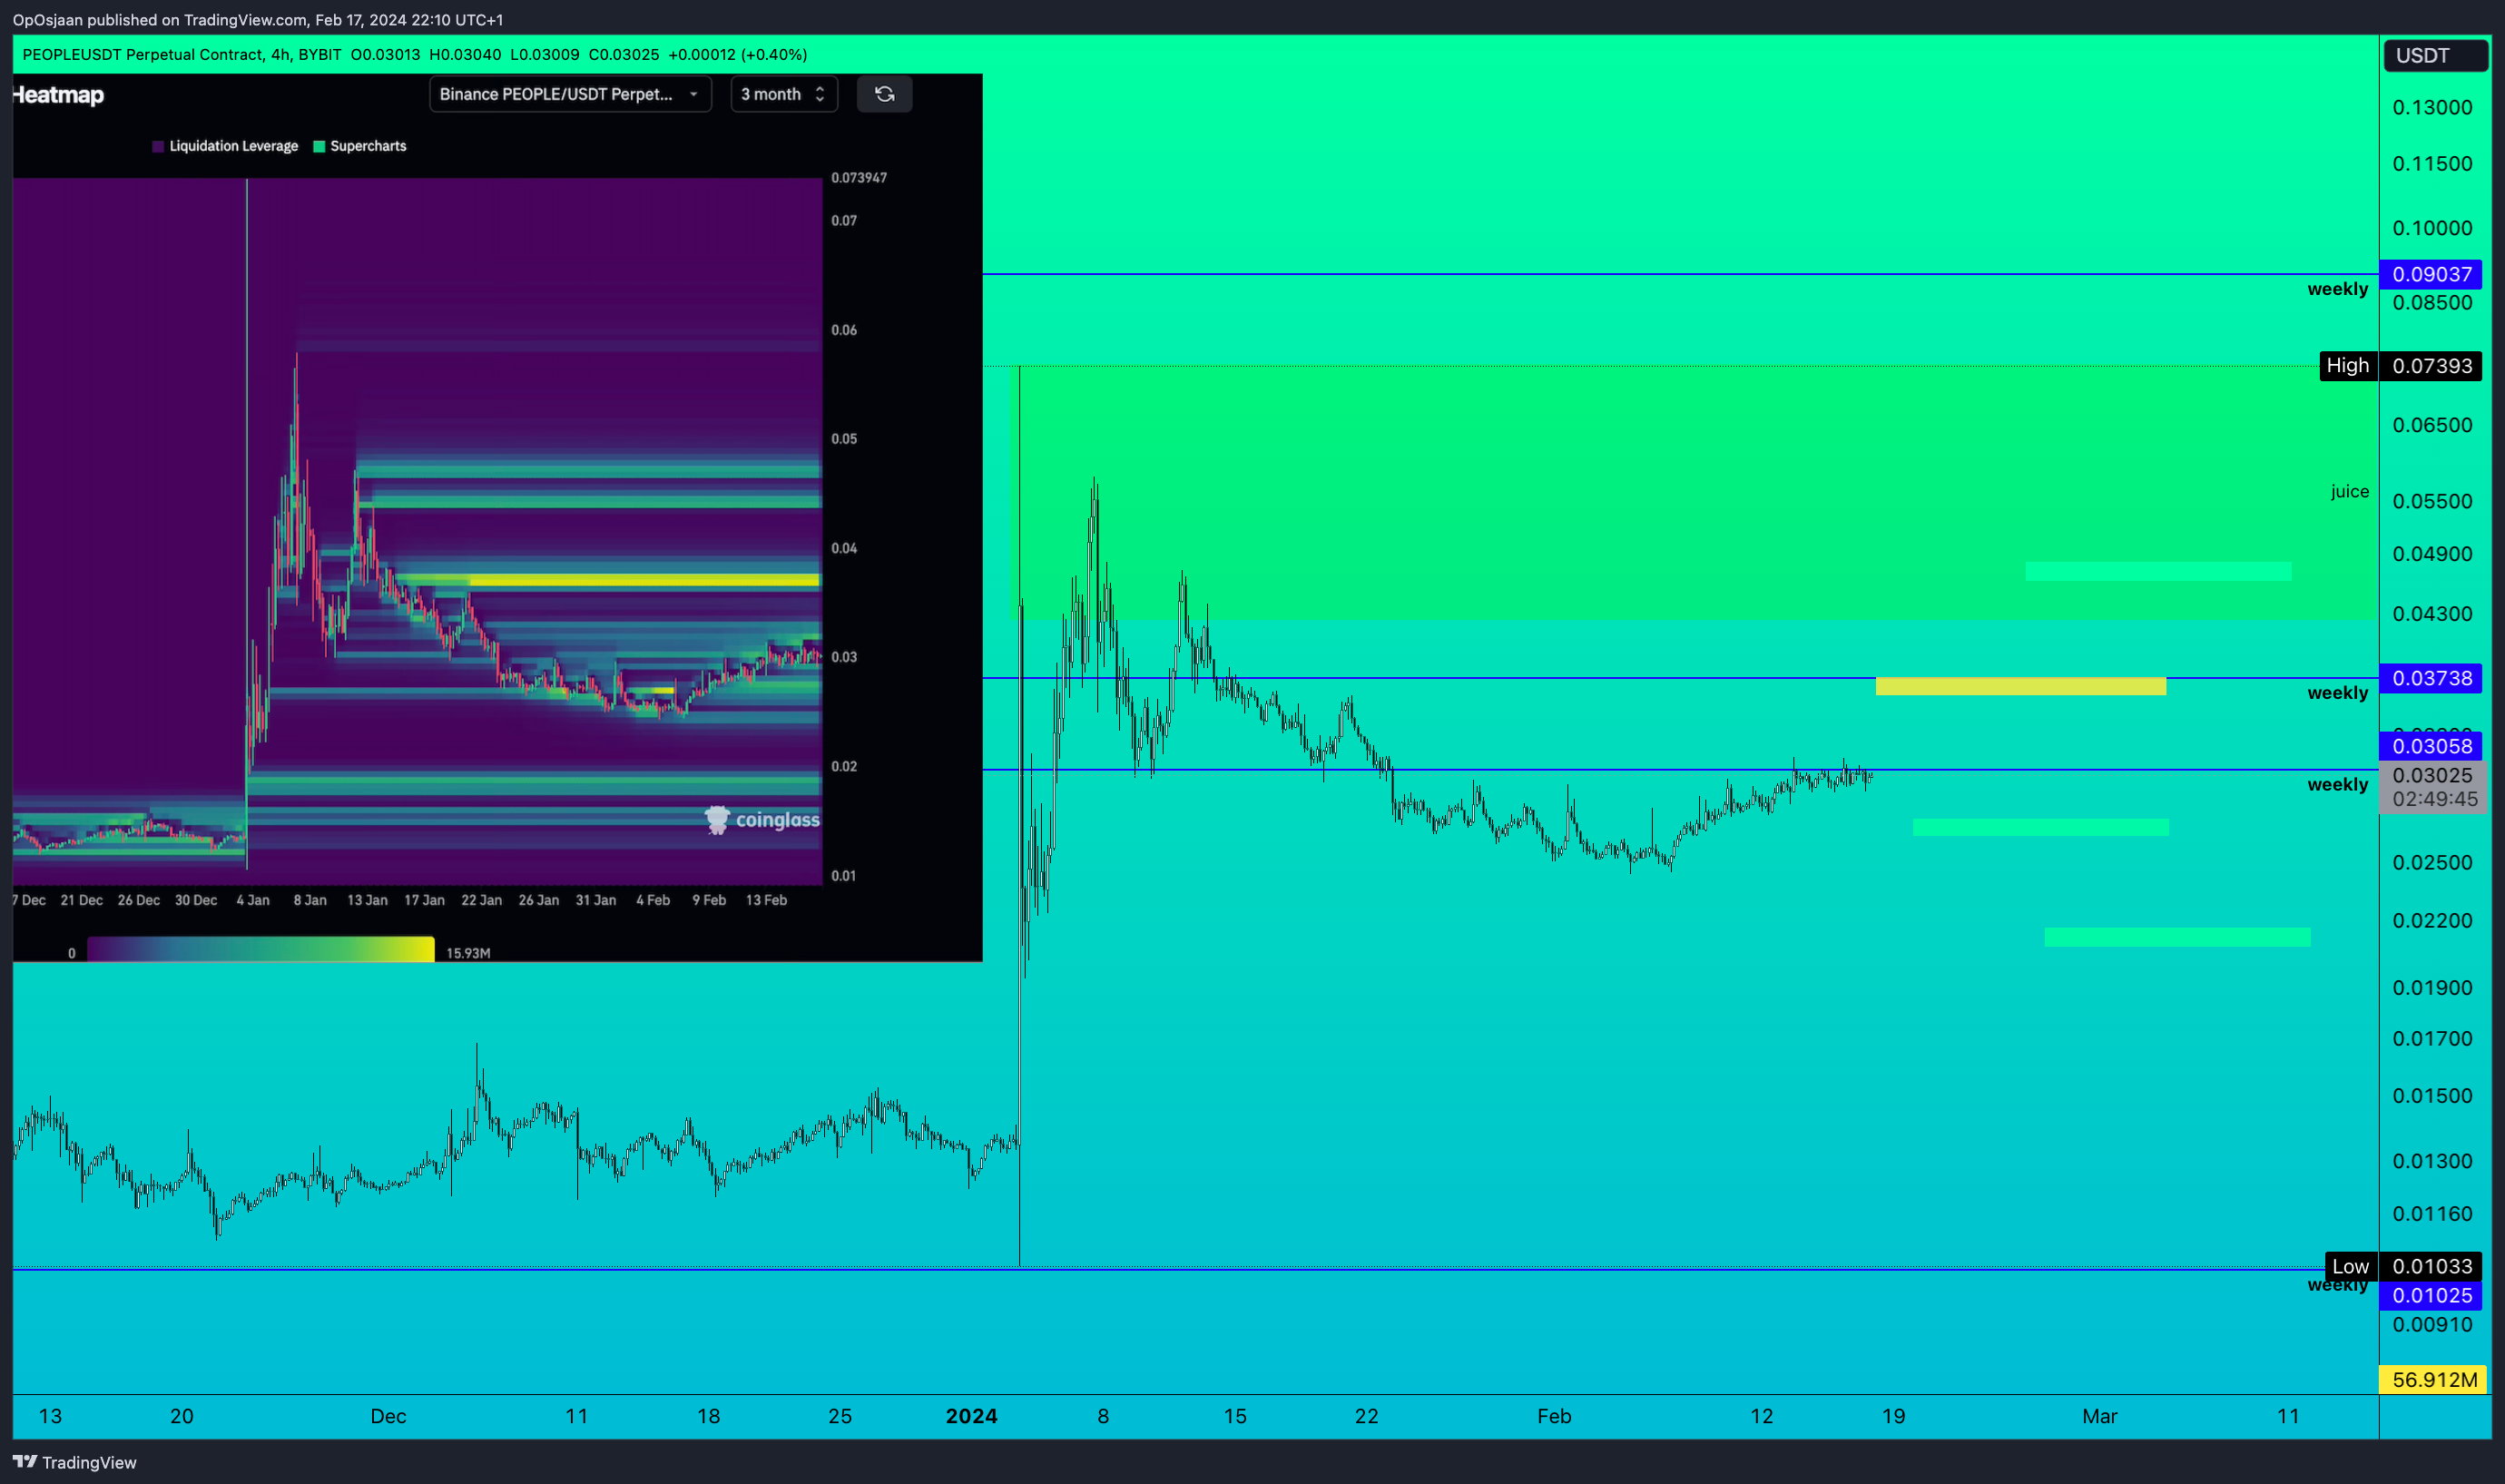Viewport: 2505px width, 1484px height.
Task: Click the Heatmap panel title
Action: (58, 95)
